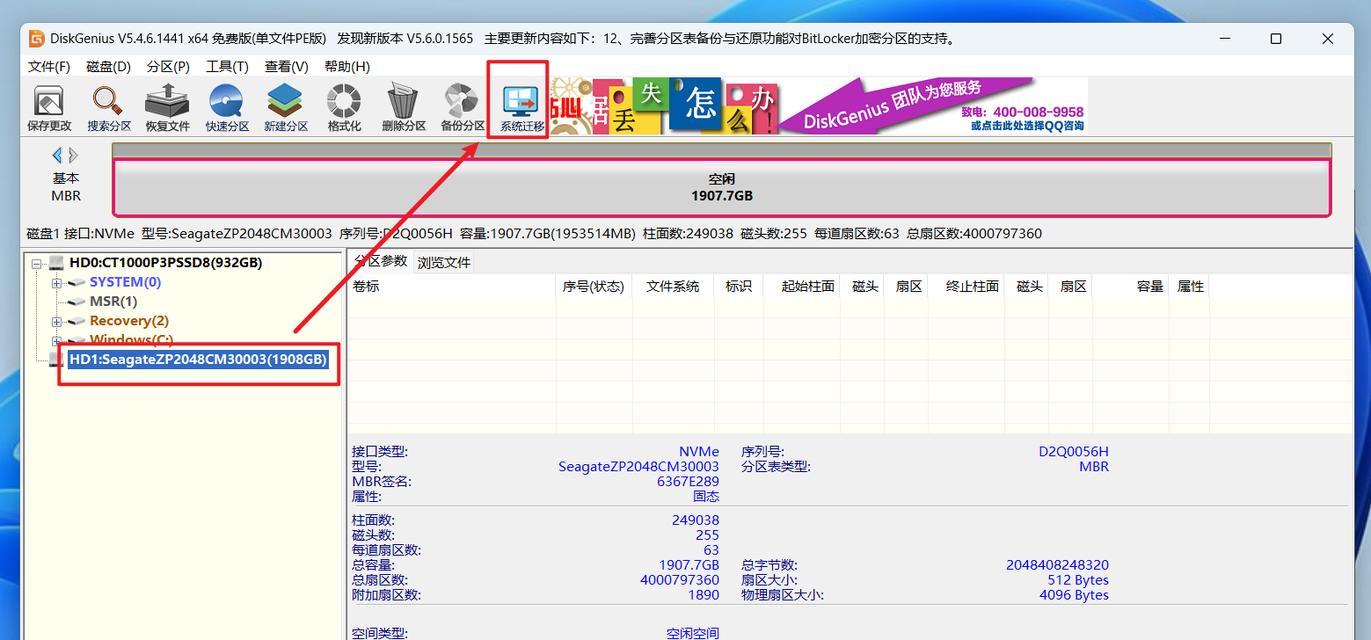This screenshot has width=1371, height=640.
Task: Expand the Recovery(2) partition node
Action: click(x=57, y=322)
